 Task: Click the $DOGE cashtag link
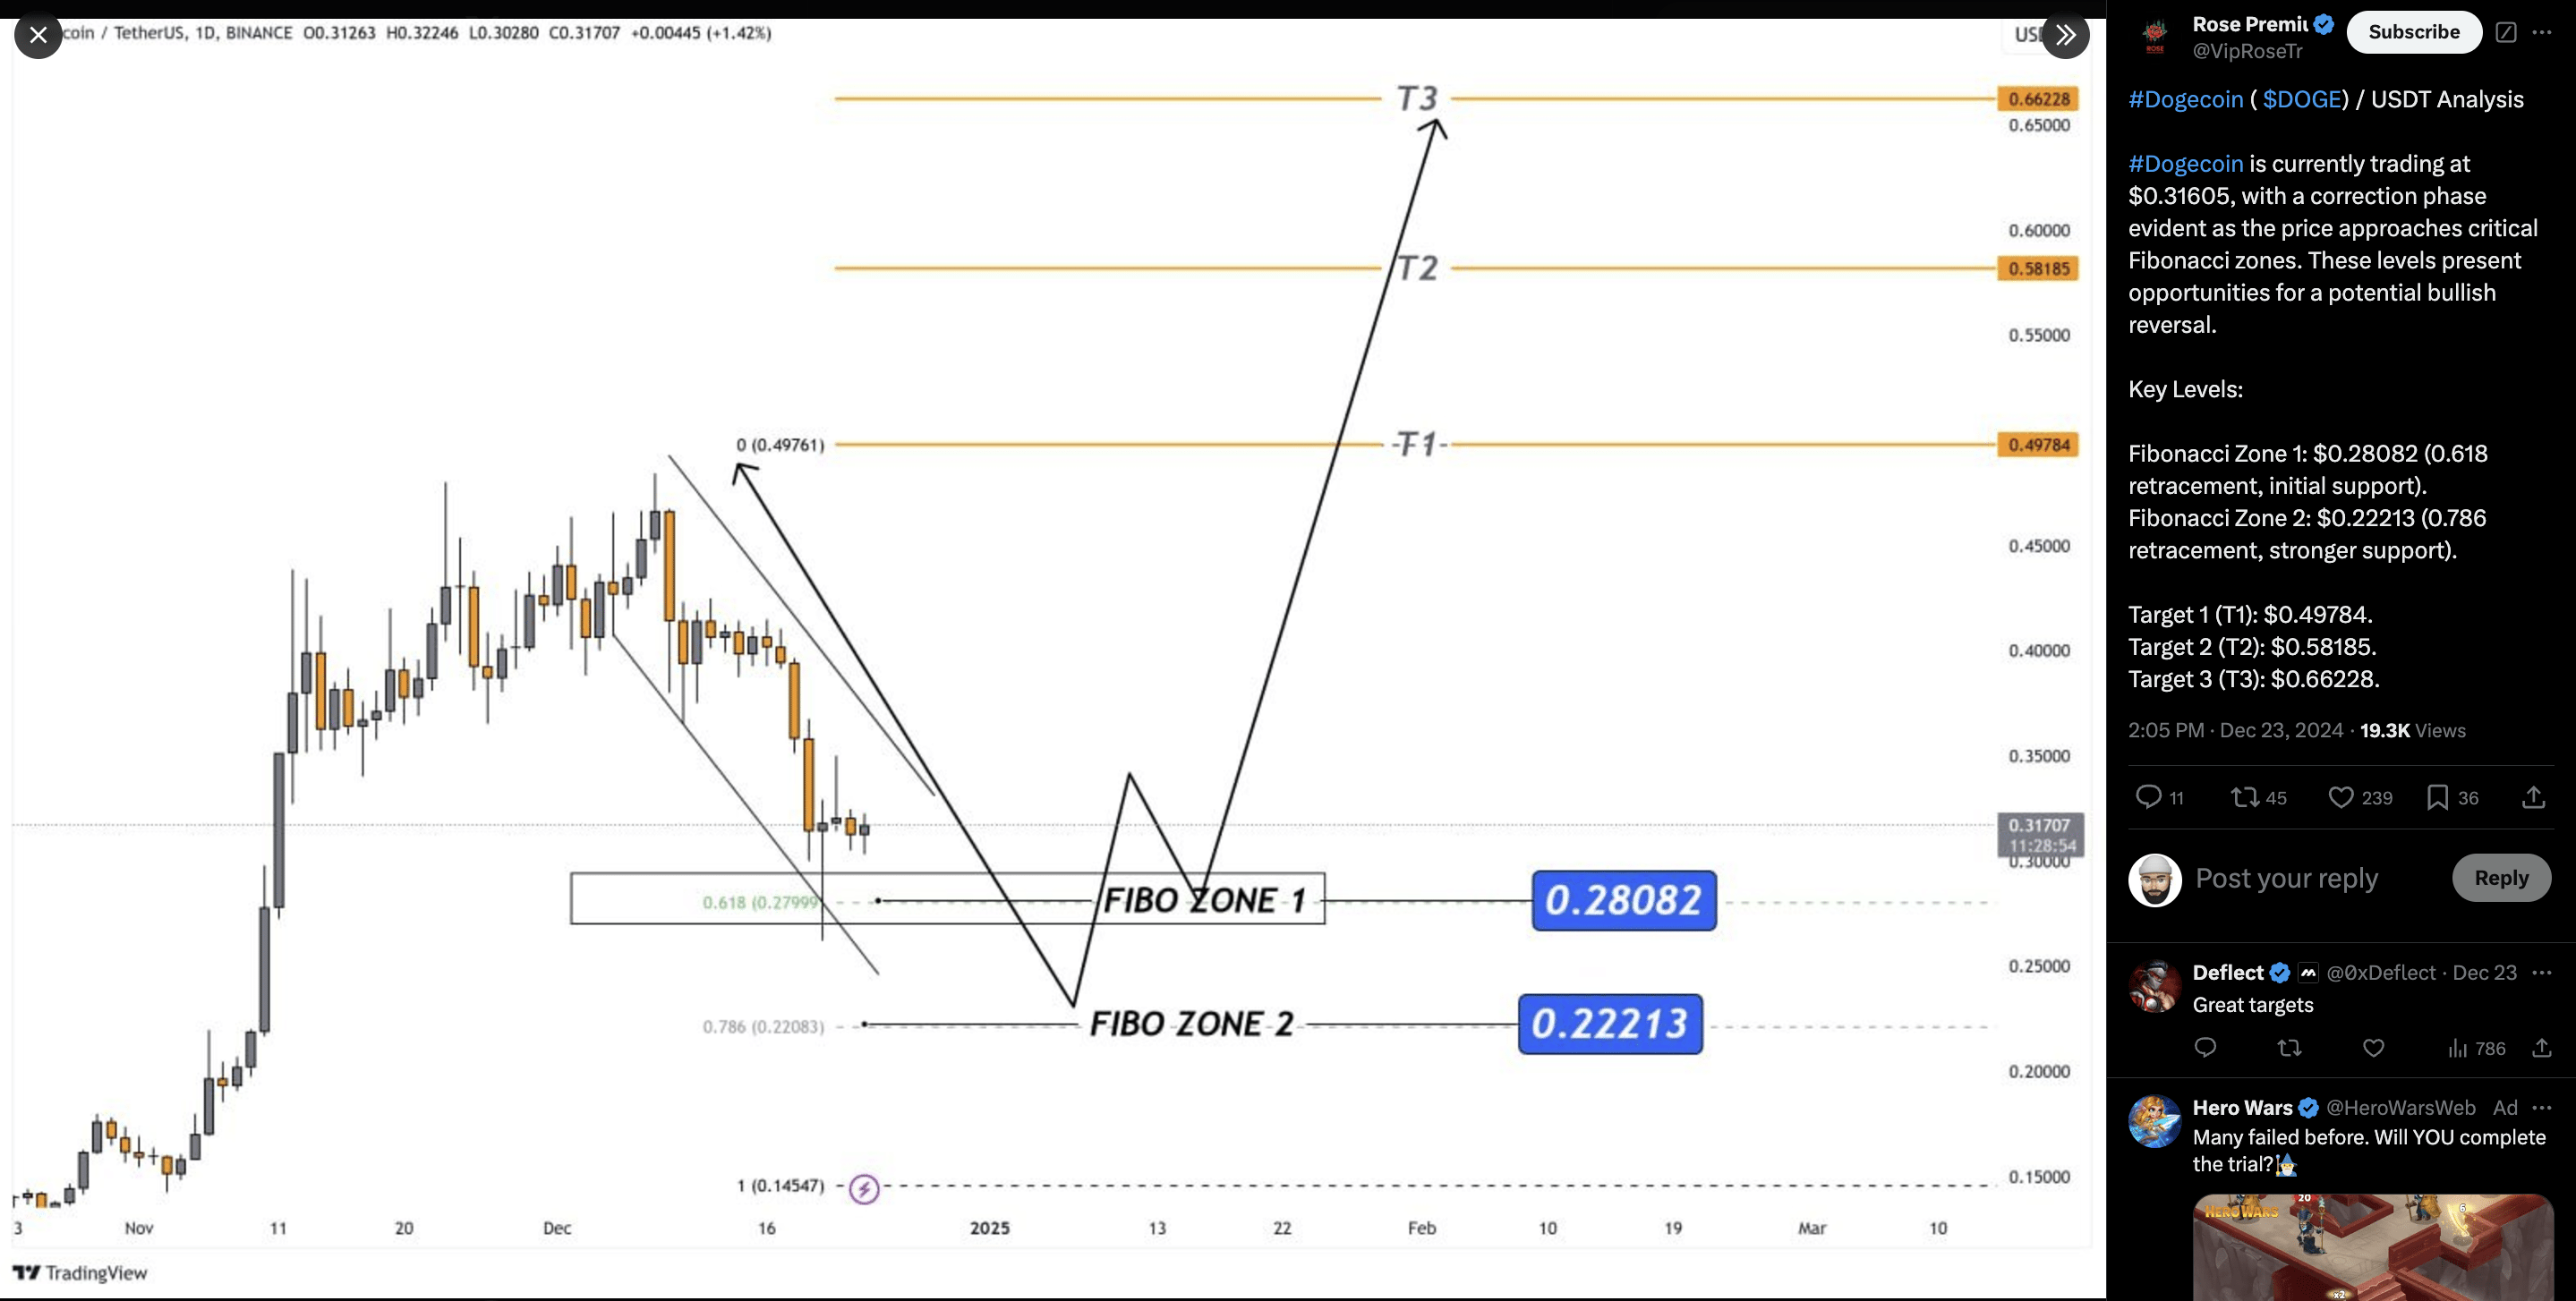2300,99
